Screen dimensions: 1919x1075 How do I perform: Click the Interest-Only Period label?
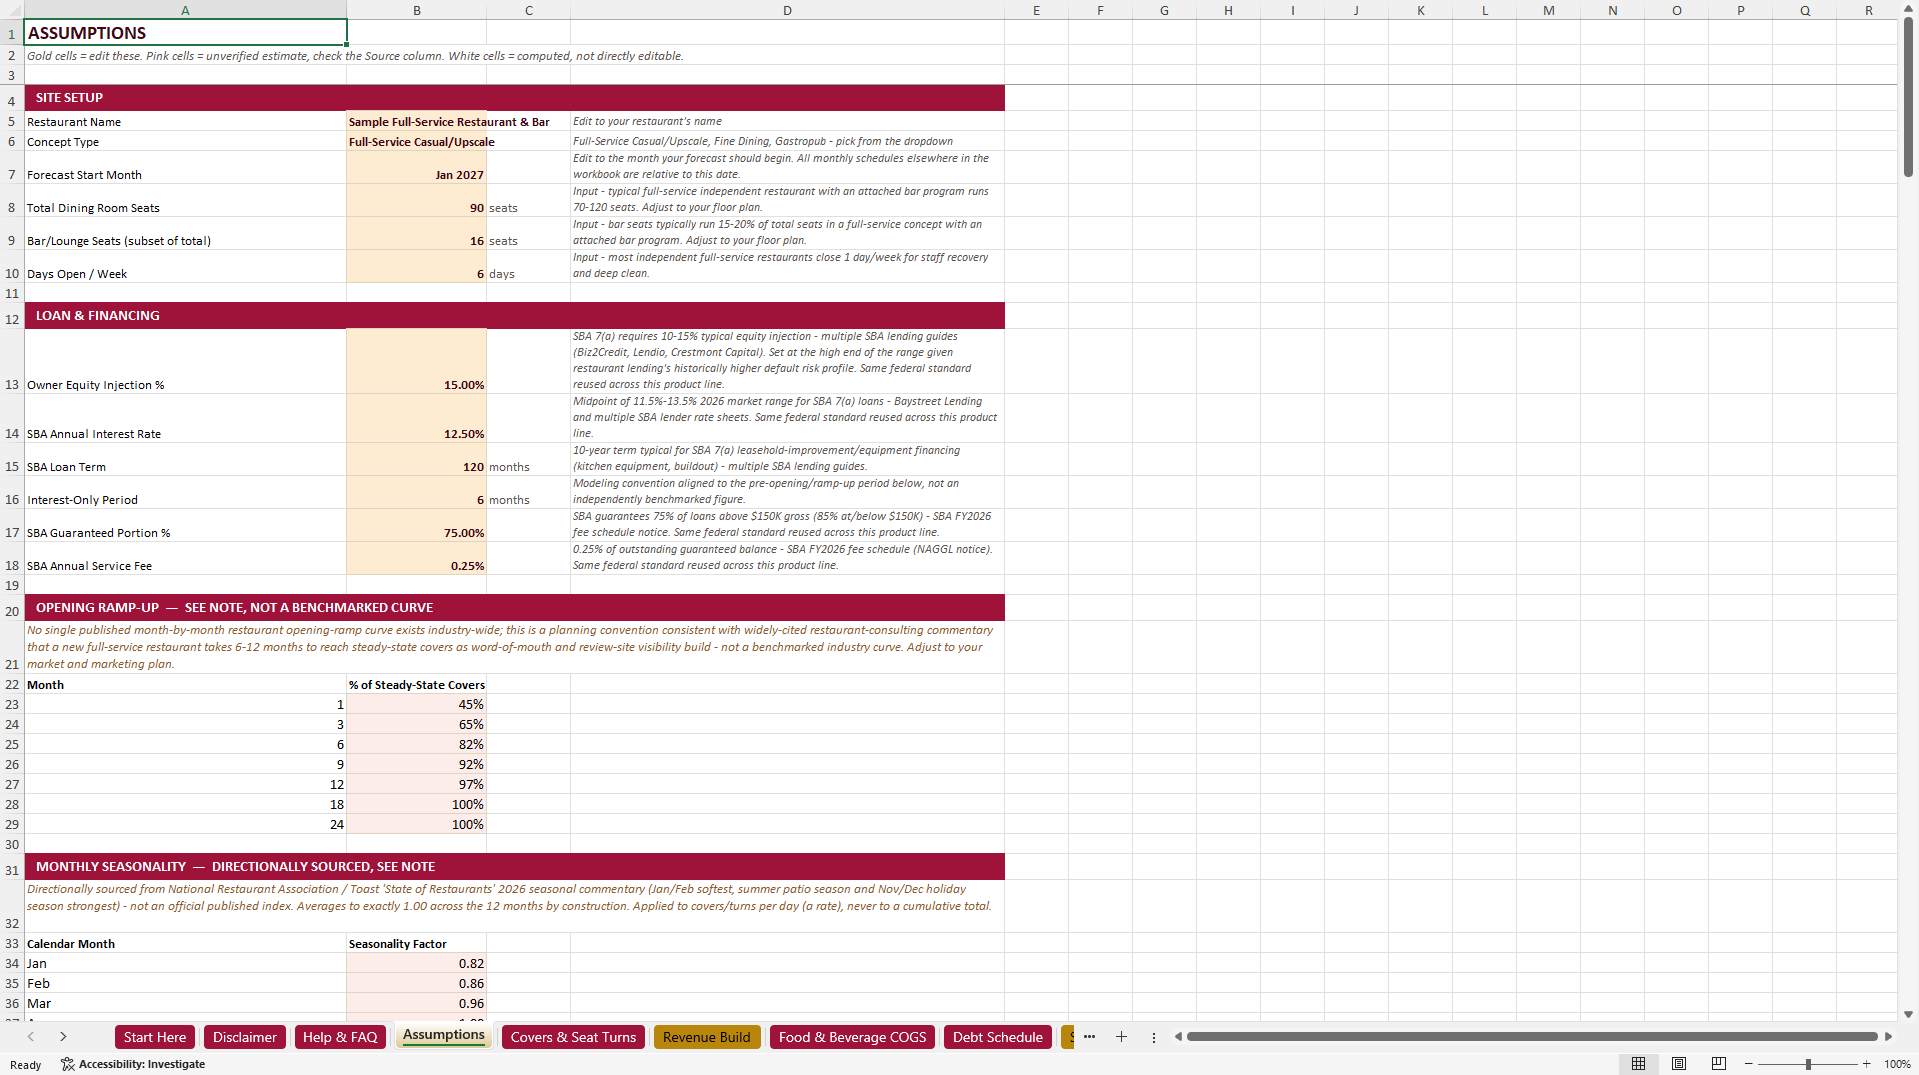click(x=82, y=500)
